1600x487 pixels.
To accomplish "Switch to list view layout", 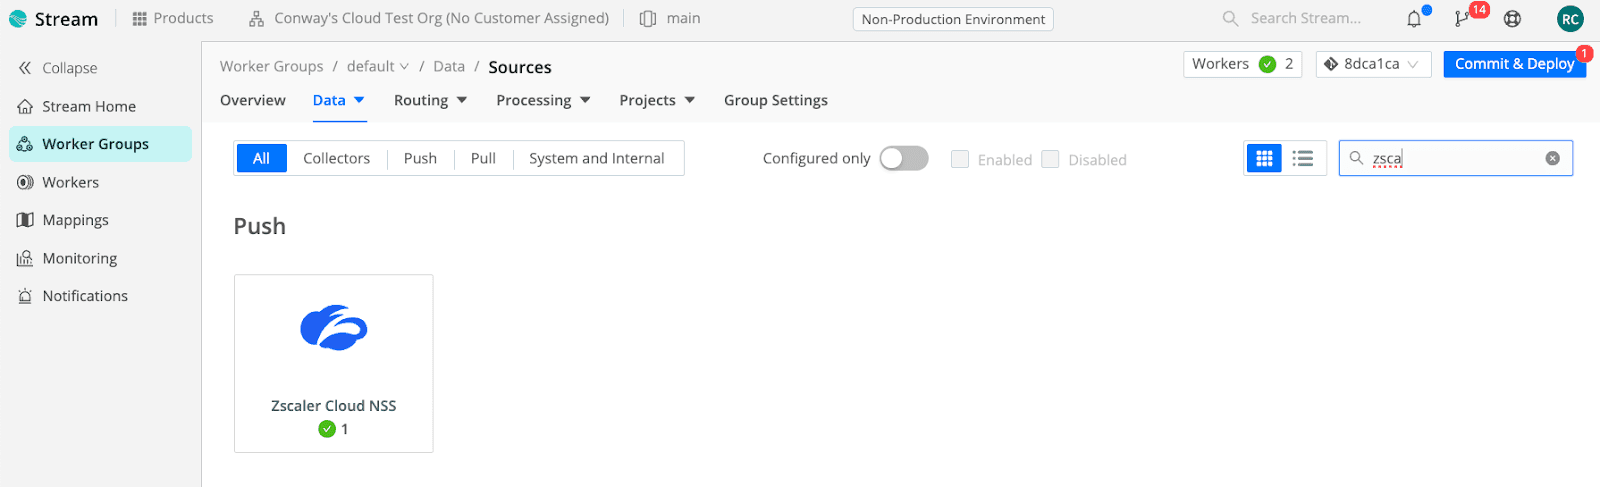I will [x=1303, y=158].
